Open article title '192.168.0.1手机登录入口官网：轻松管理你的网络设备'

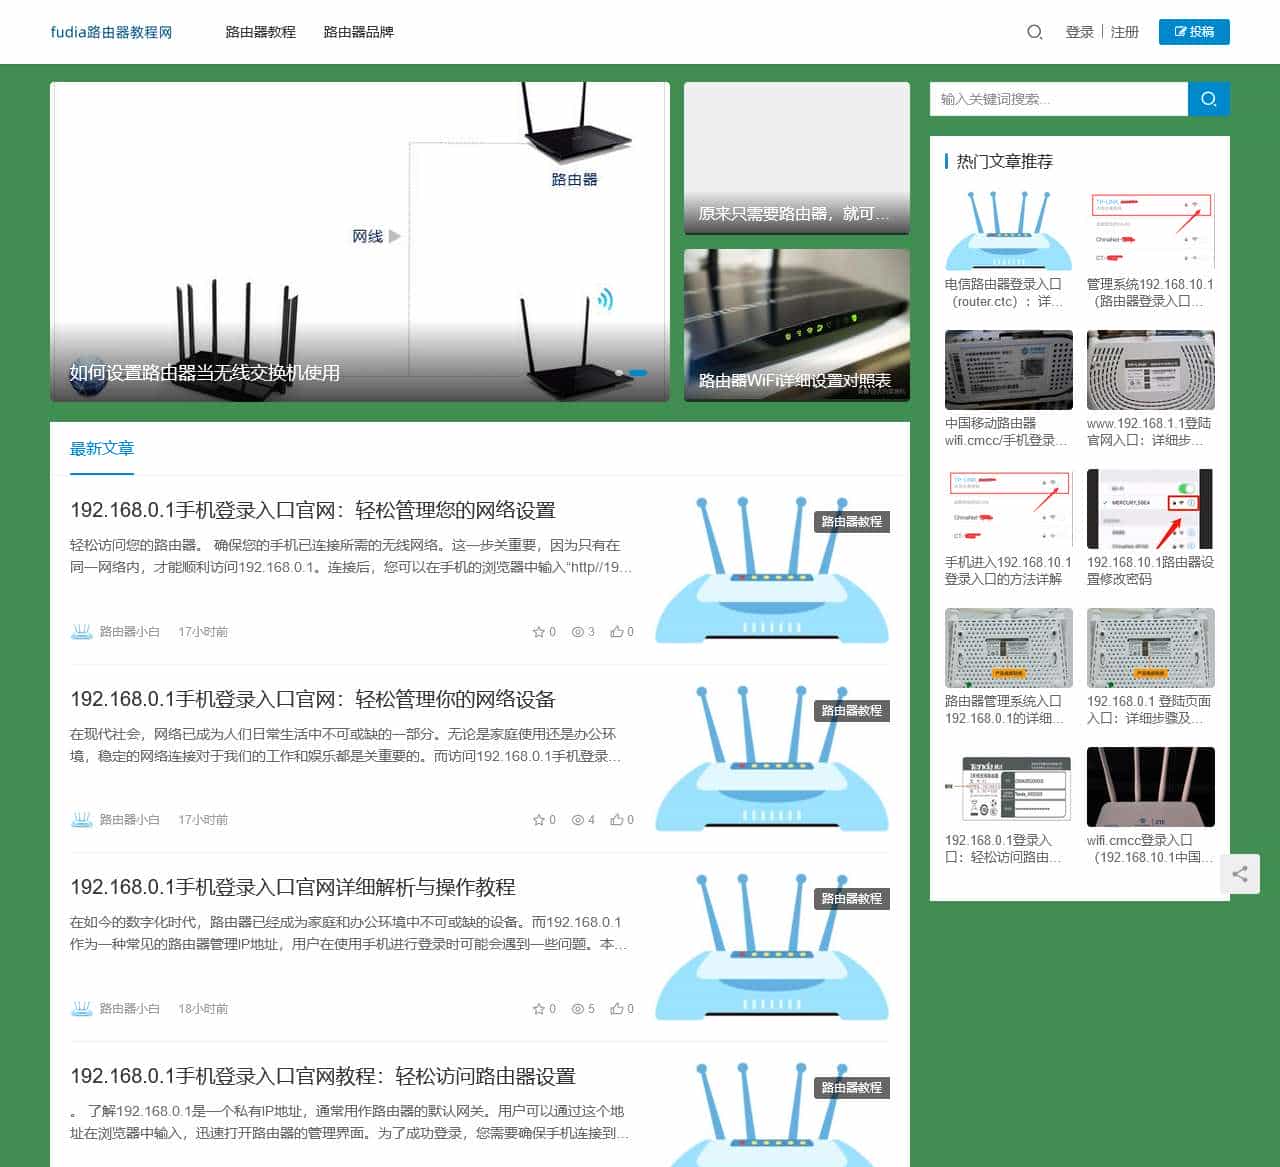point(313,699)
